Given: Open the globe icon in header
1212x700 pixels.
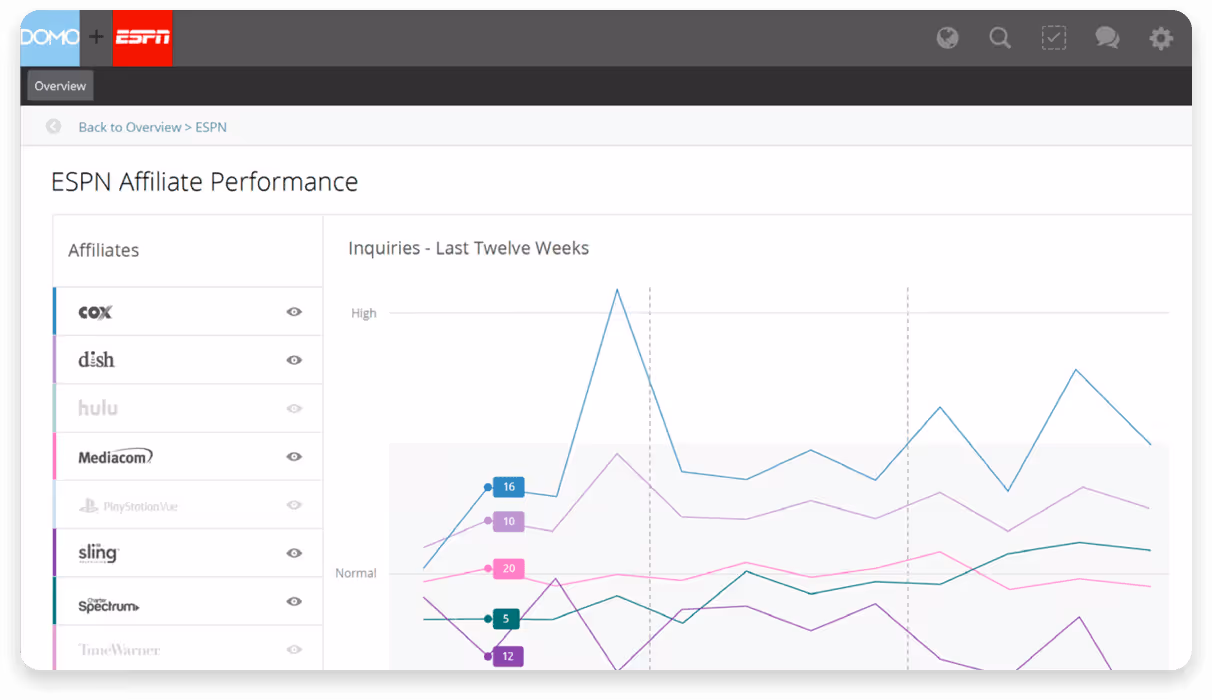Looking at the screenshot, I should tap(947, 38).
